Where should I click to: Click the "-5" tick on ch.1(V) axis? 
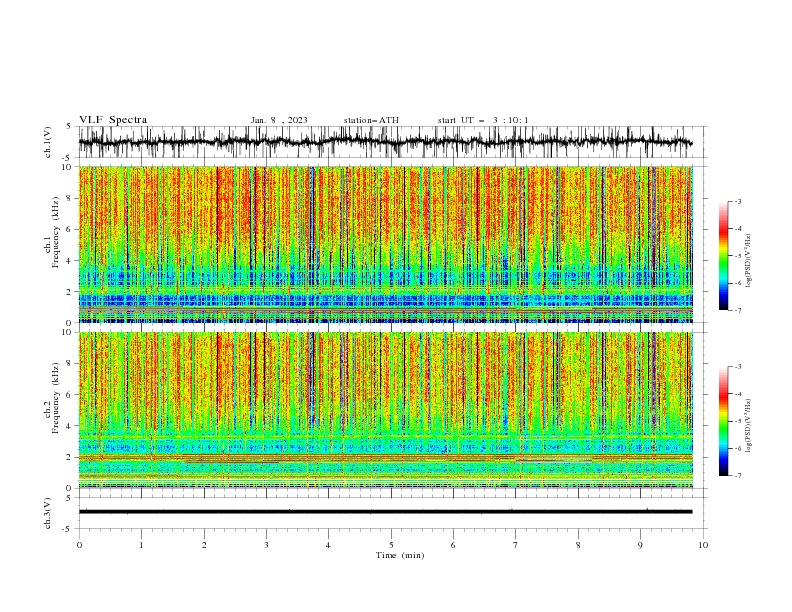click(67, 158)
